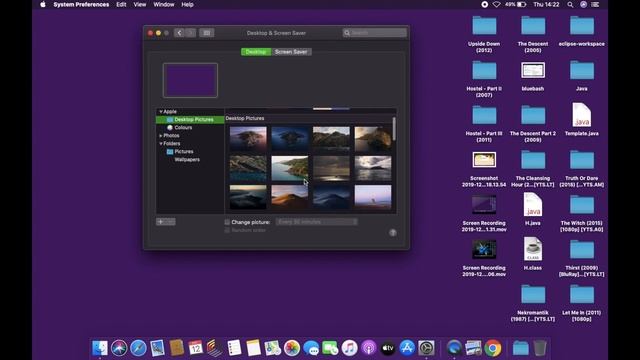Choose the pale pink sky wallpaper thumbnail

pos(373,197)
